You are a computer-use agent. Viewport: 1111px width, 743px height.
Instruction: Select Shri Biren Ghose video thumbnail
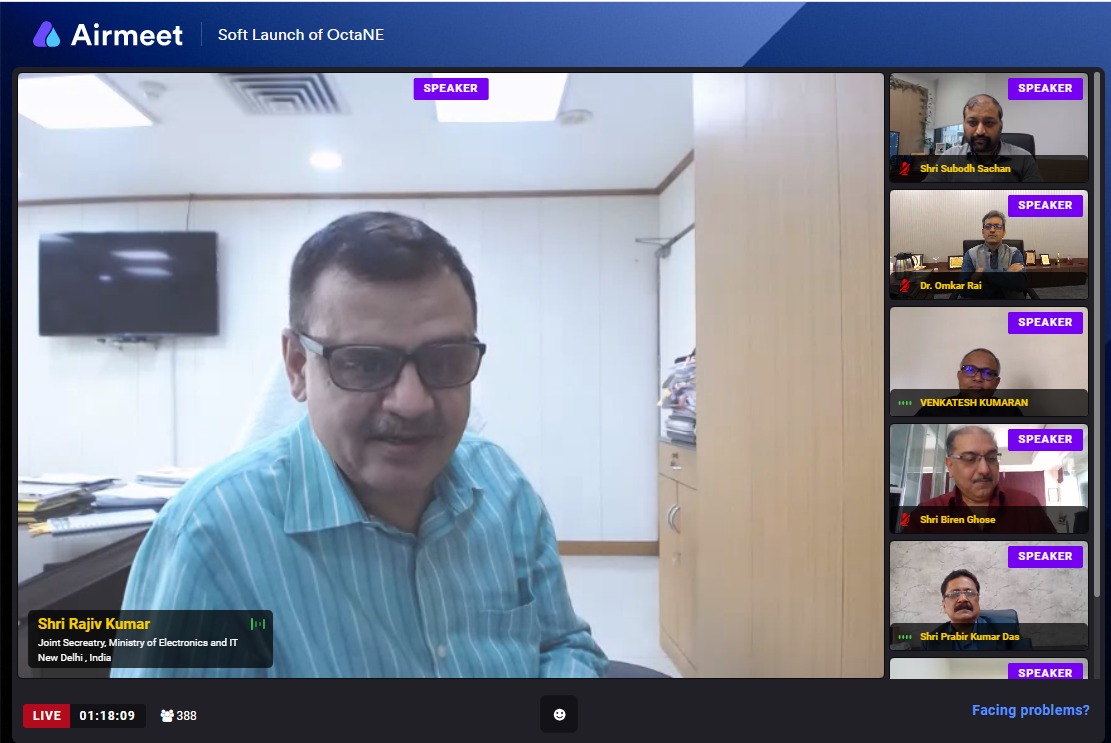pos(988,479)
